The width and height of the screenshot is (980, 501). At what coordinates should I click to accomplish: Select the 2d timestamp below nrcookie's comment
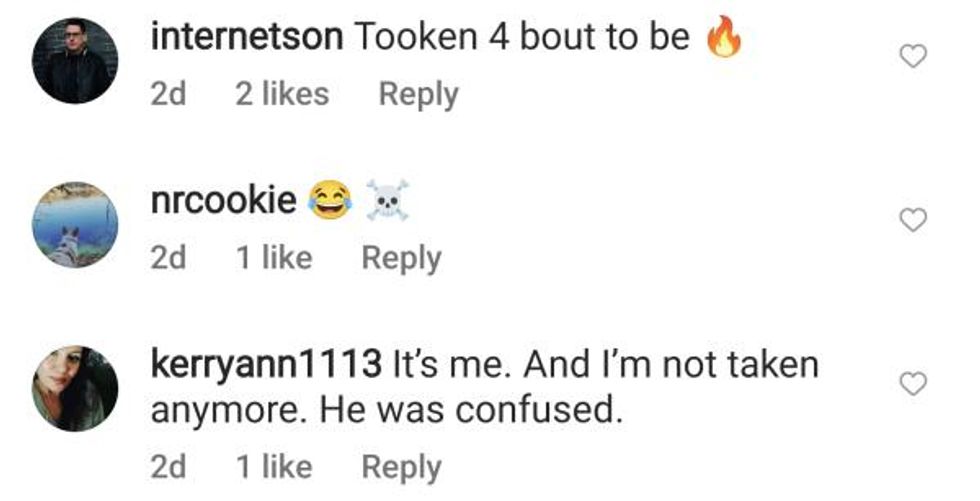(x=168, y=258)
